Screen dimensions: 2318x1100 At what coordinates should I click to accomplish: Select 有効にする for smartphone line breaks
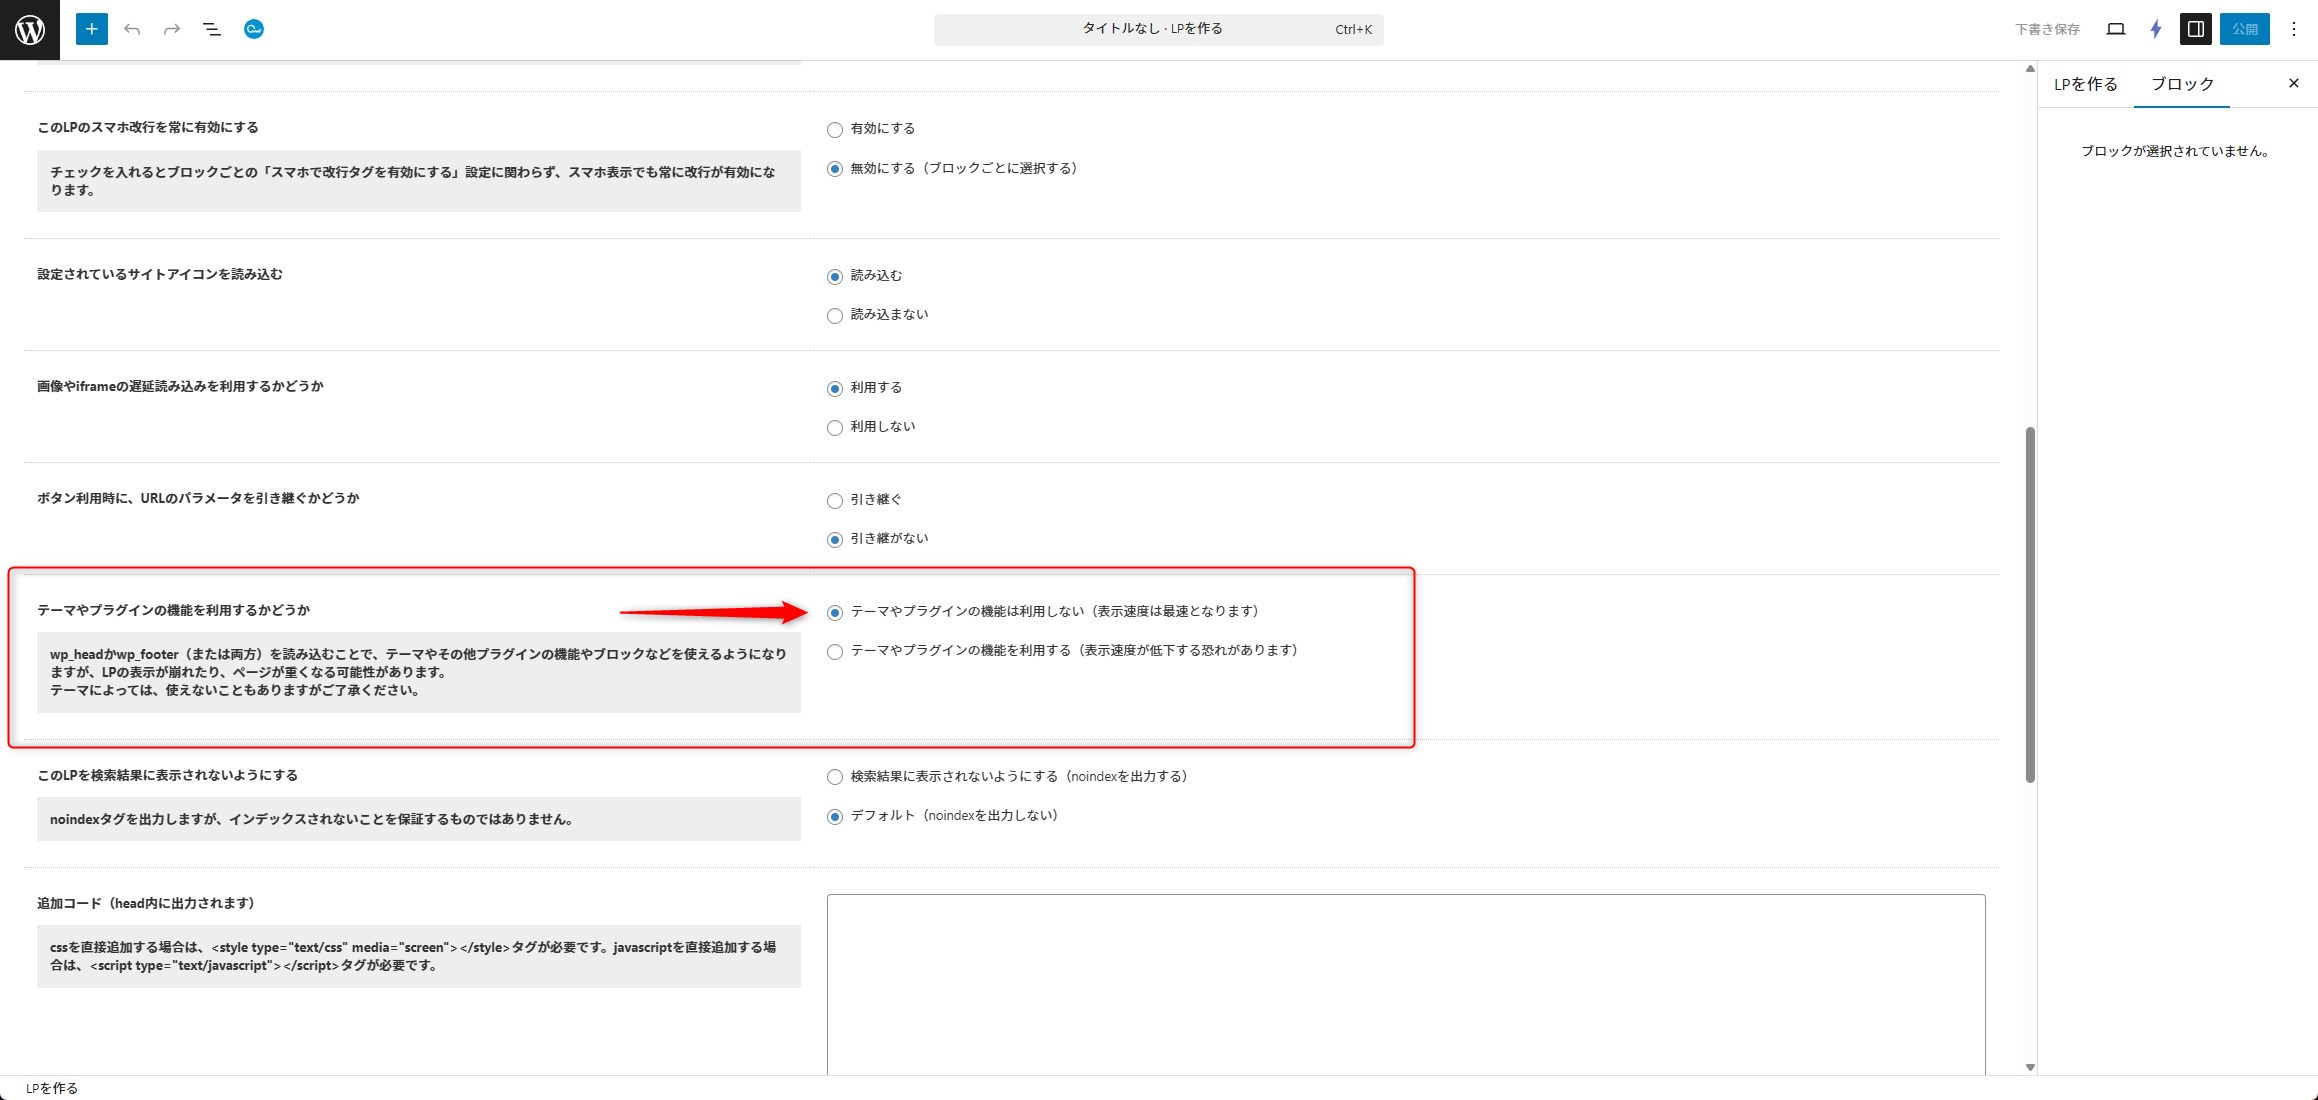(x=835, y=129)
